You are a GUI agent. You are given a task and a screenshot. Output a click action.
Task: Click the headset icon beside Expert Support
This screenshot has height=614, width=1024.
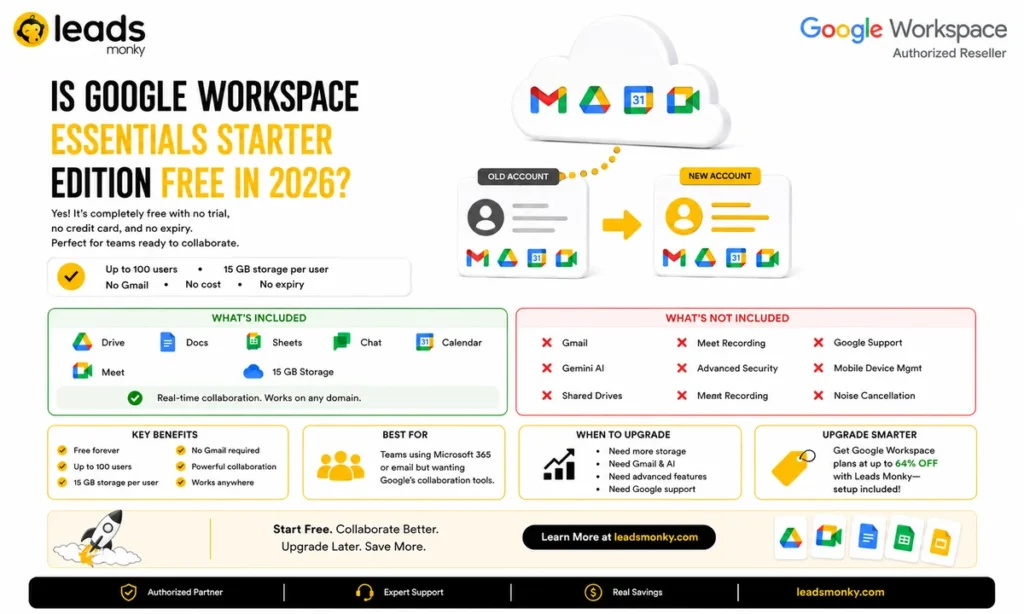coord(364,592)
